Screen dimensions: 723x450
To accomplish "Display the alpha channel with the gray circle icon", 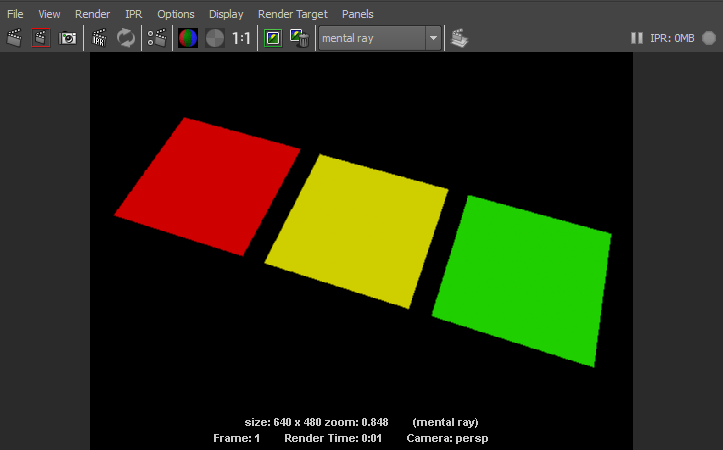I will (x=215, y=38).
